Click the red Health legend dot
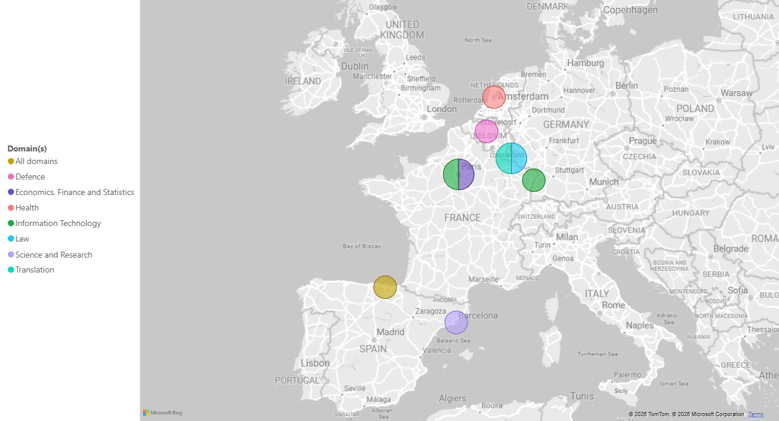The height and width of the screenshot is (421, 779). click(x=11, y=207)
